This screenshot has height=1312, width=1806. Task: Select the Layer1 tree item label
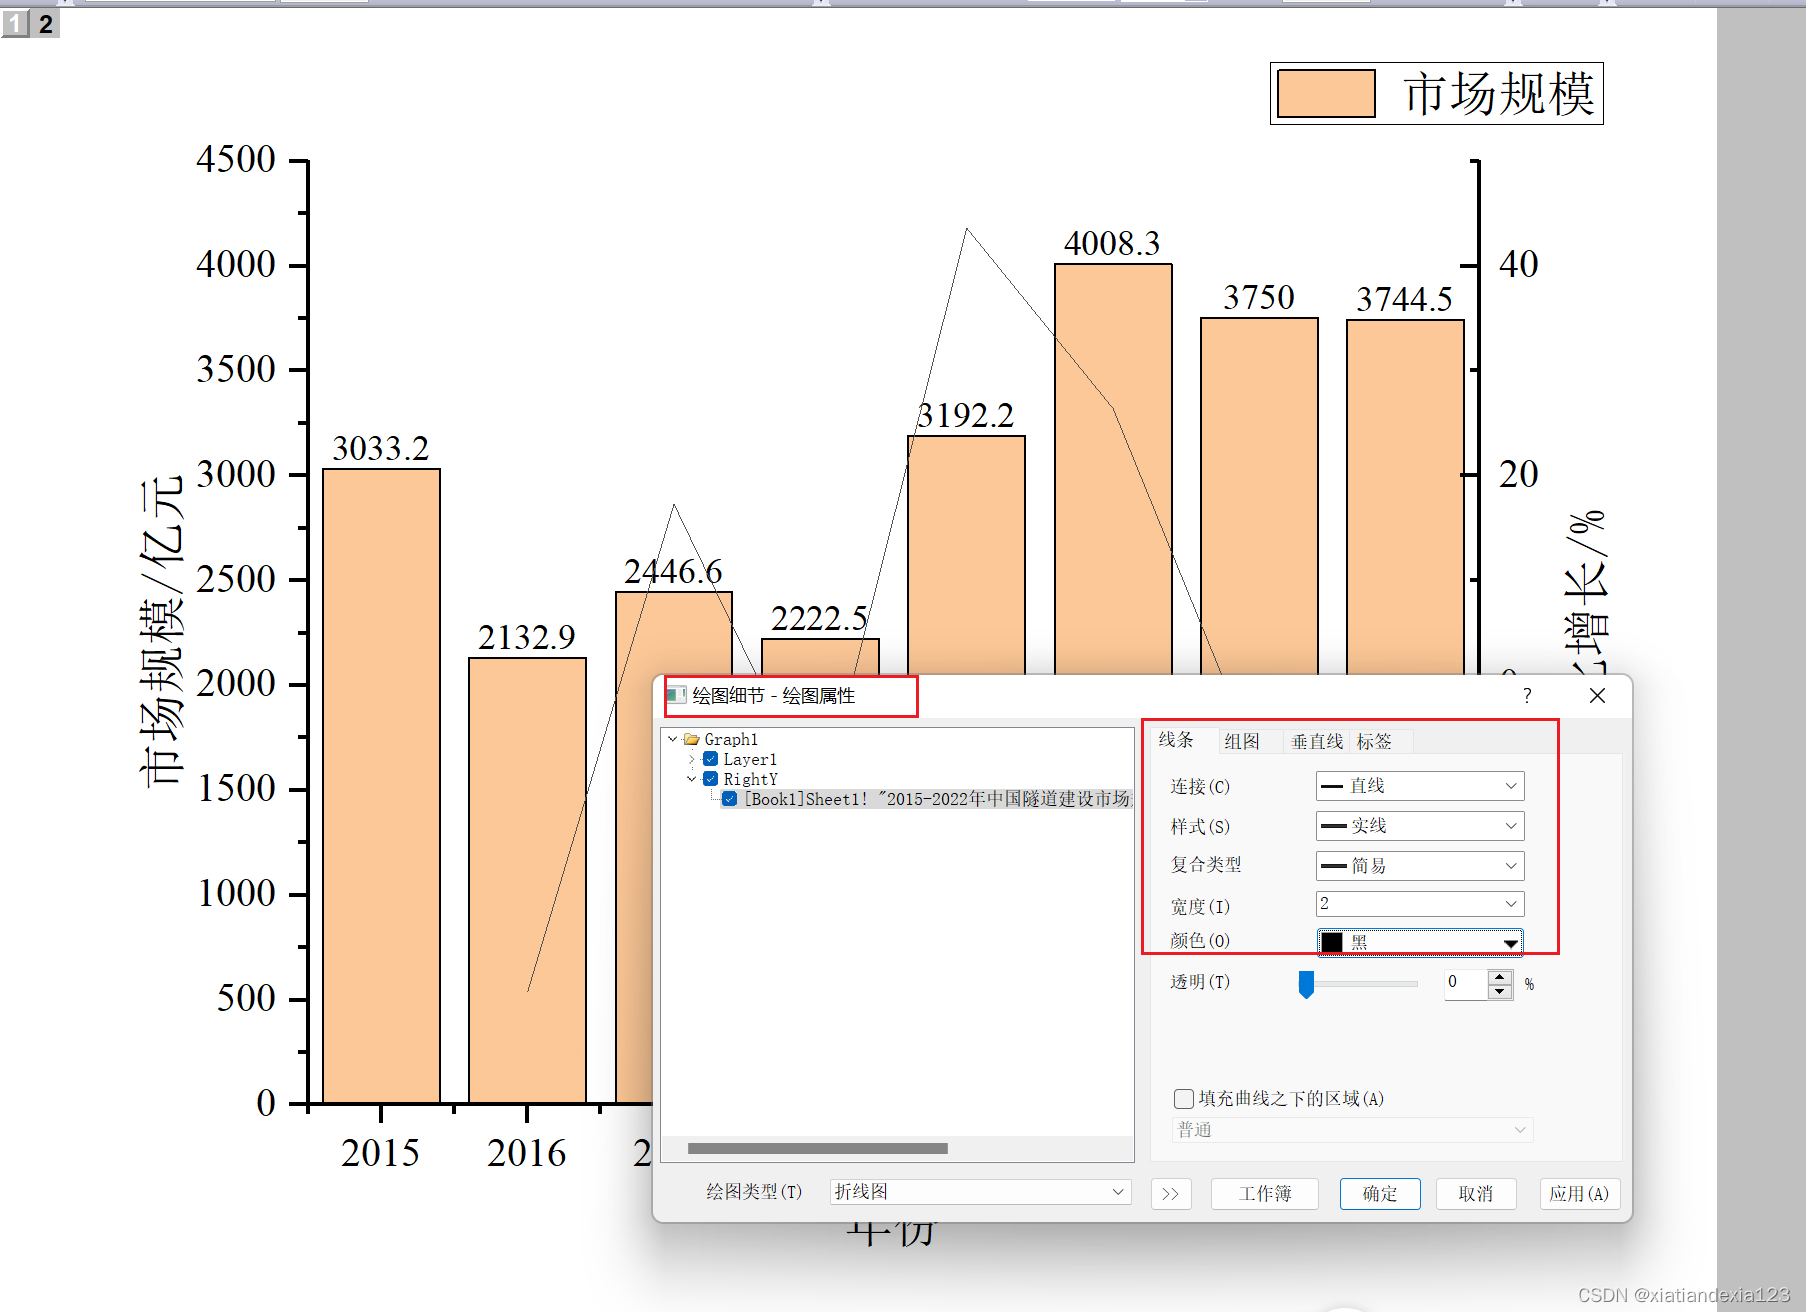pyautogui.click(x=750, y=760)
